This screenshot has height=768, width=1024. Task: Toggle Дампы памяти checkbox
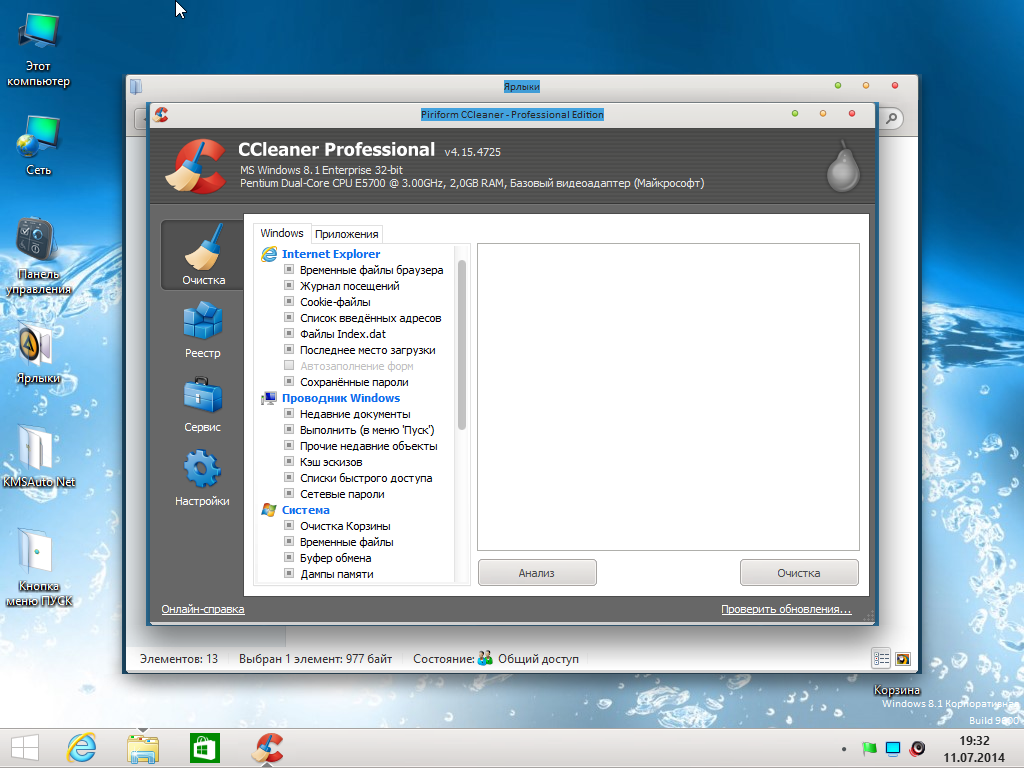point(289,573)
